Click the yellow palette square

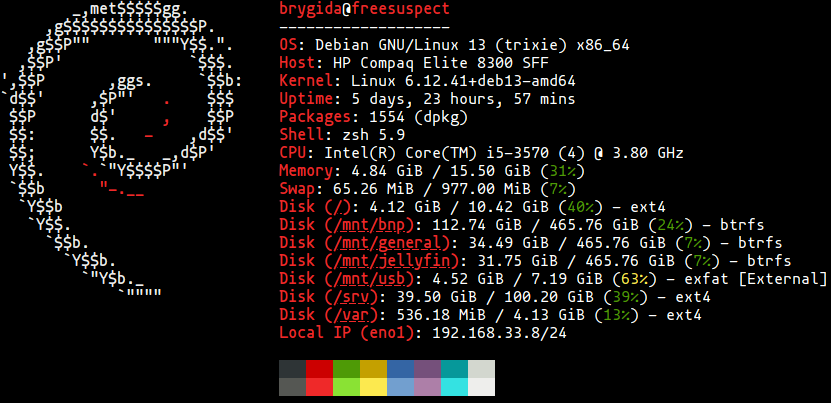[374, 387]
